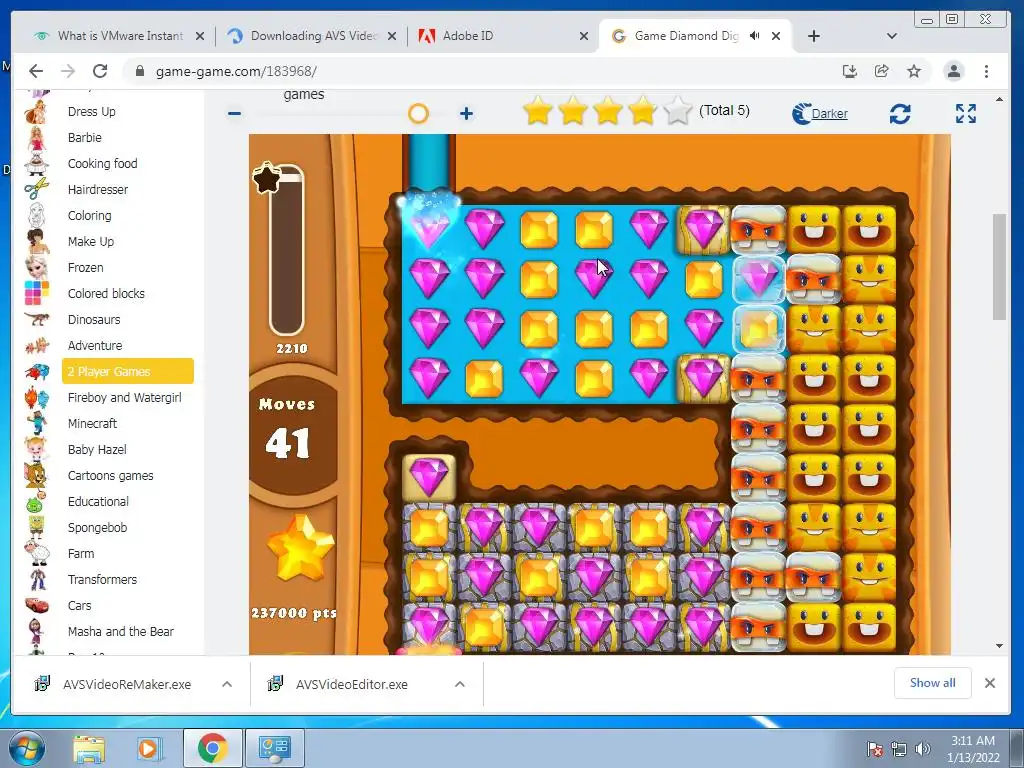Screen dimensions: 1024x768
Task: Open the tab search dropdown chevron
Action: click(891, 36)
